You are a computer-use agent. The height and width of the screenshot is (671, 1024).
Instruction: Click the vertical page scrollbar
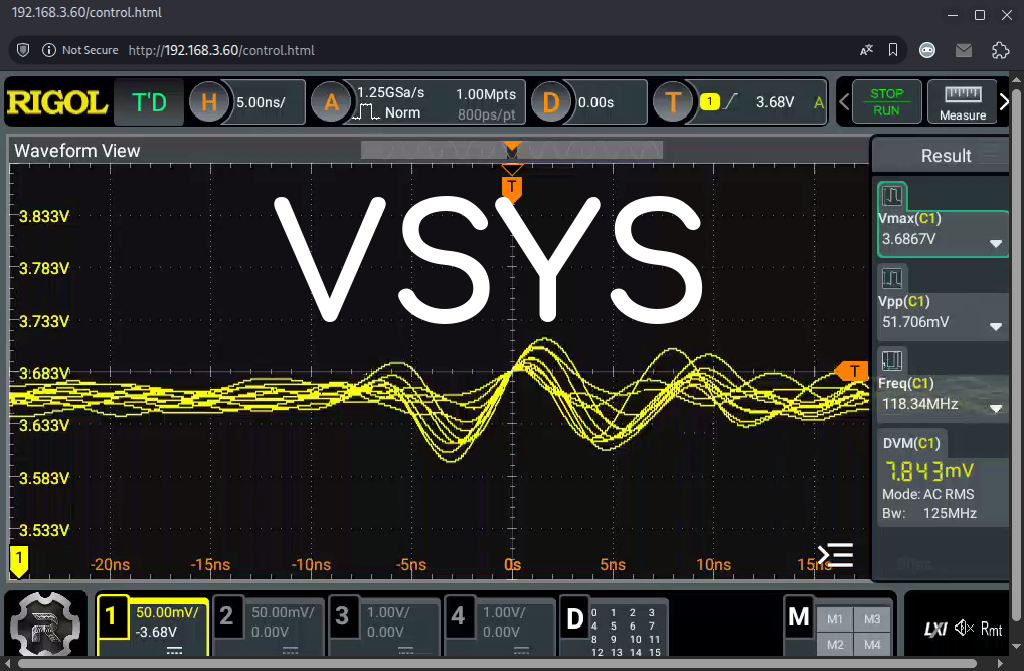(x=1017, y=353)
